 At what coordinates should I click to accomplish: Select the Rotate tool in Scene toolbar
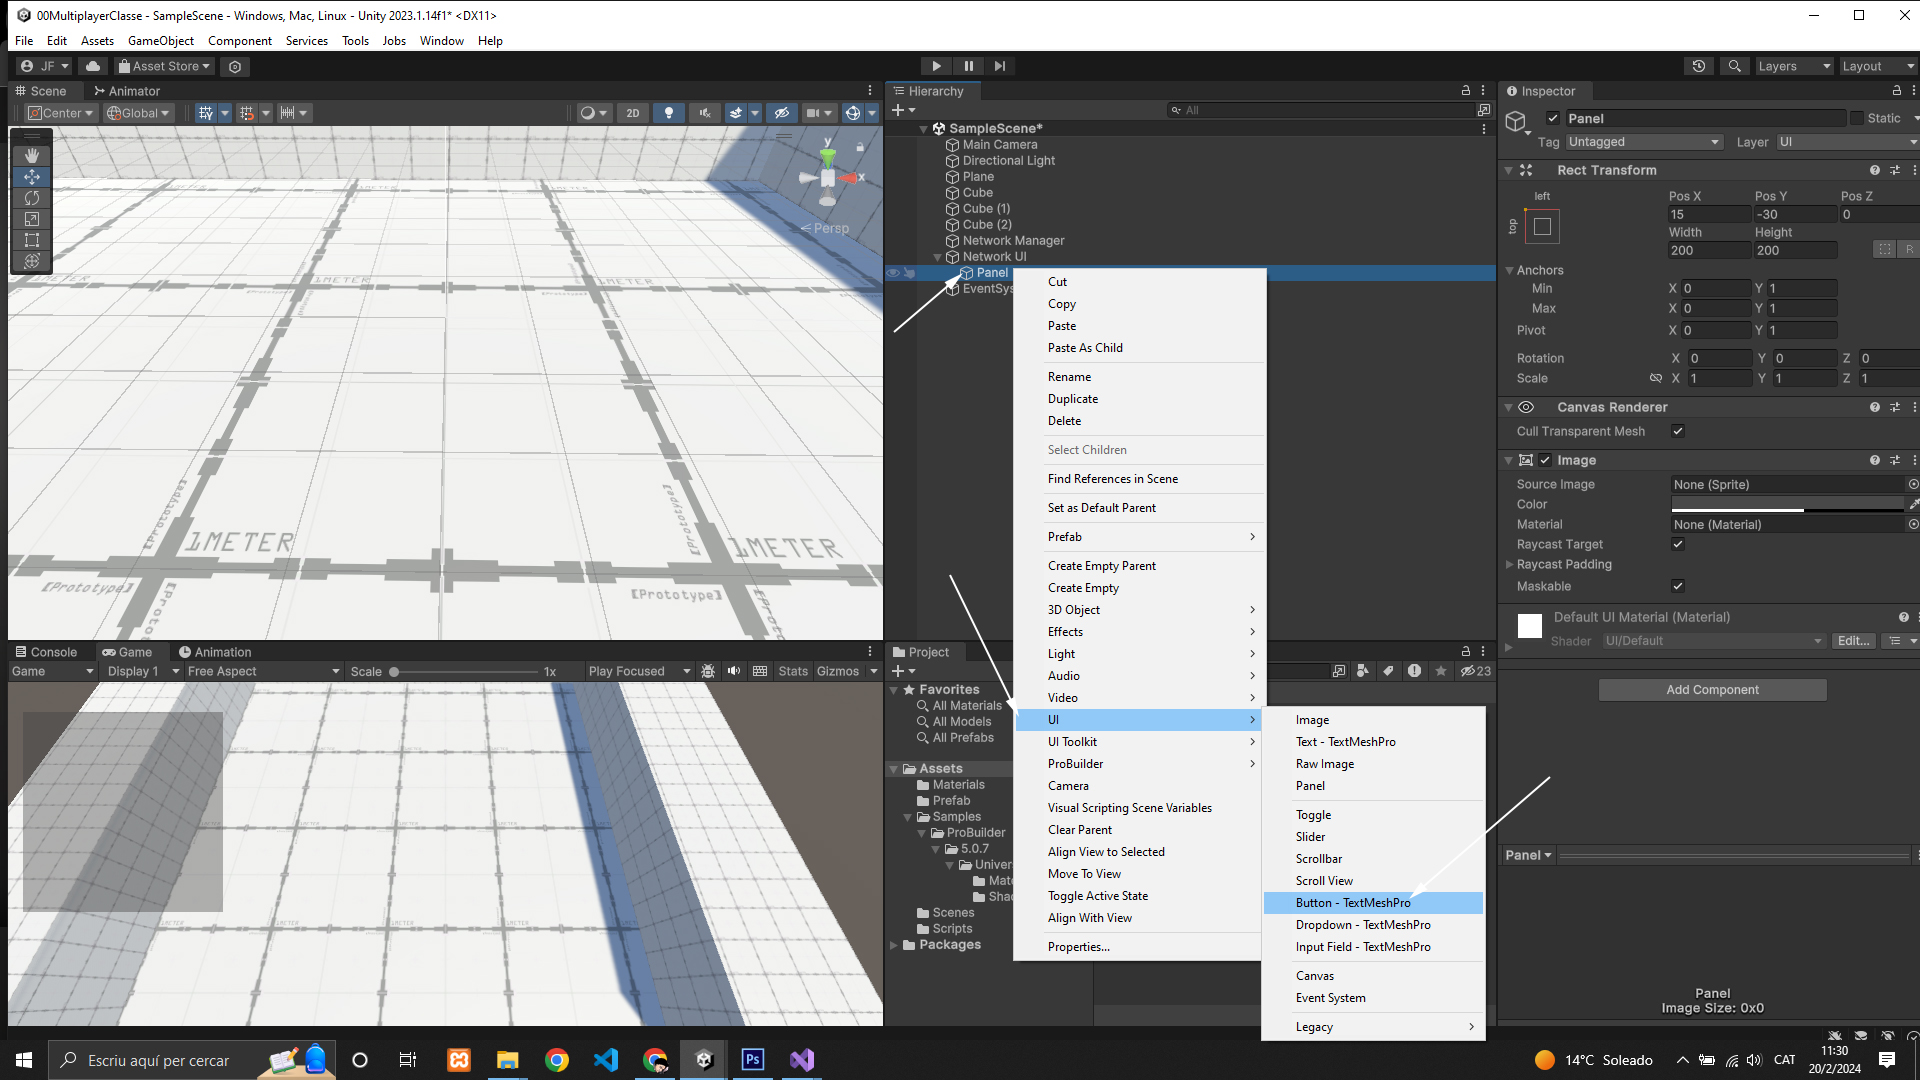click(x=31, y=198)
